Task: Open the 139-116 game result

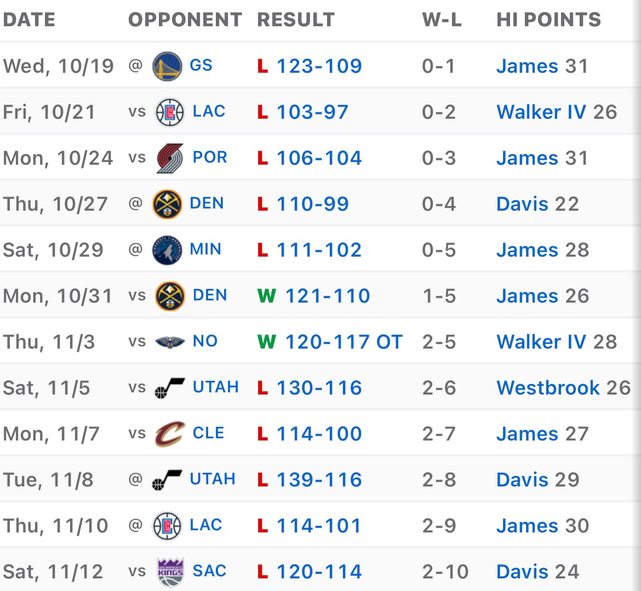Action: pos(319,480)
